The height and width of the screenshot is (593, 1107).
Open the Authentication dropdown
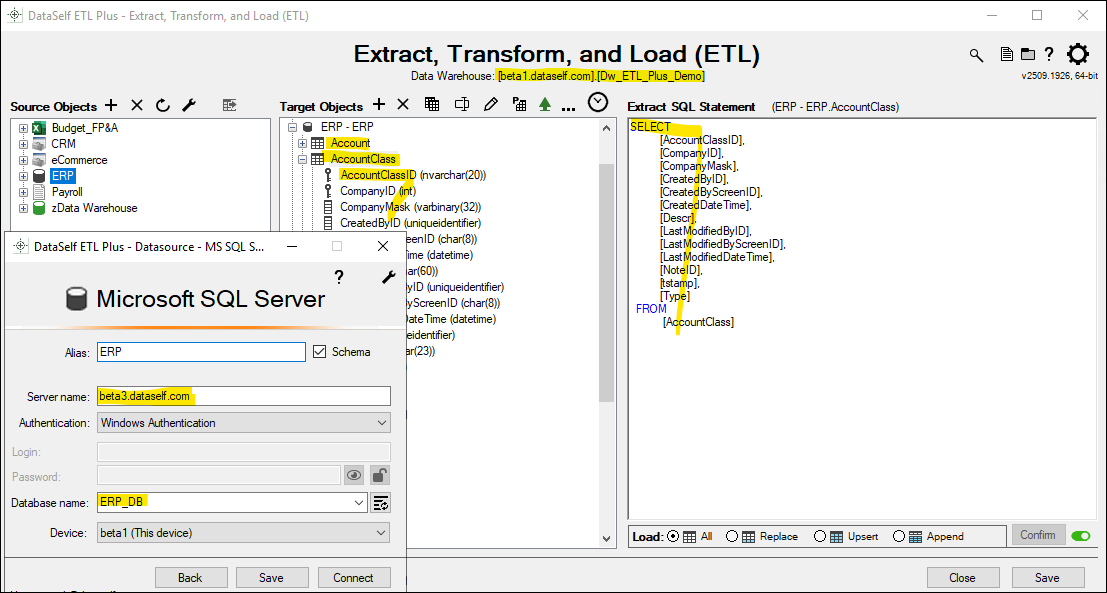244,423
